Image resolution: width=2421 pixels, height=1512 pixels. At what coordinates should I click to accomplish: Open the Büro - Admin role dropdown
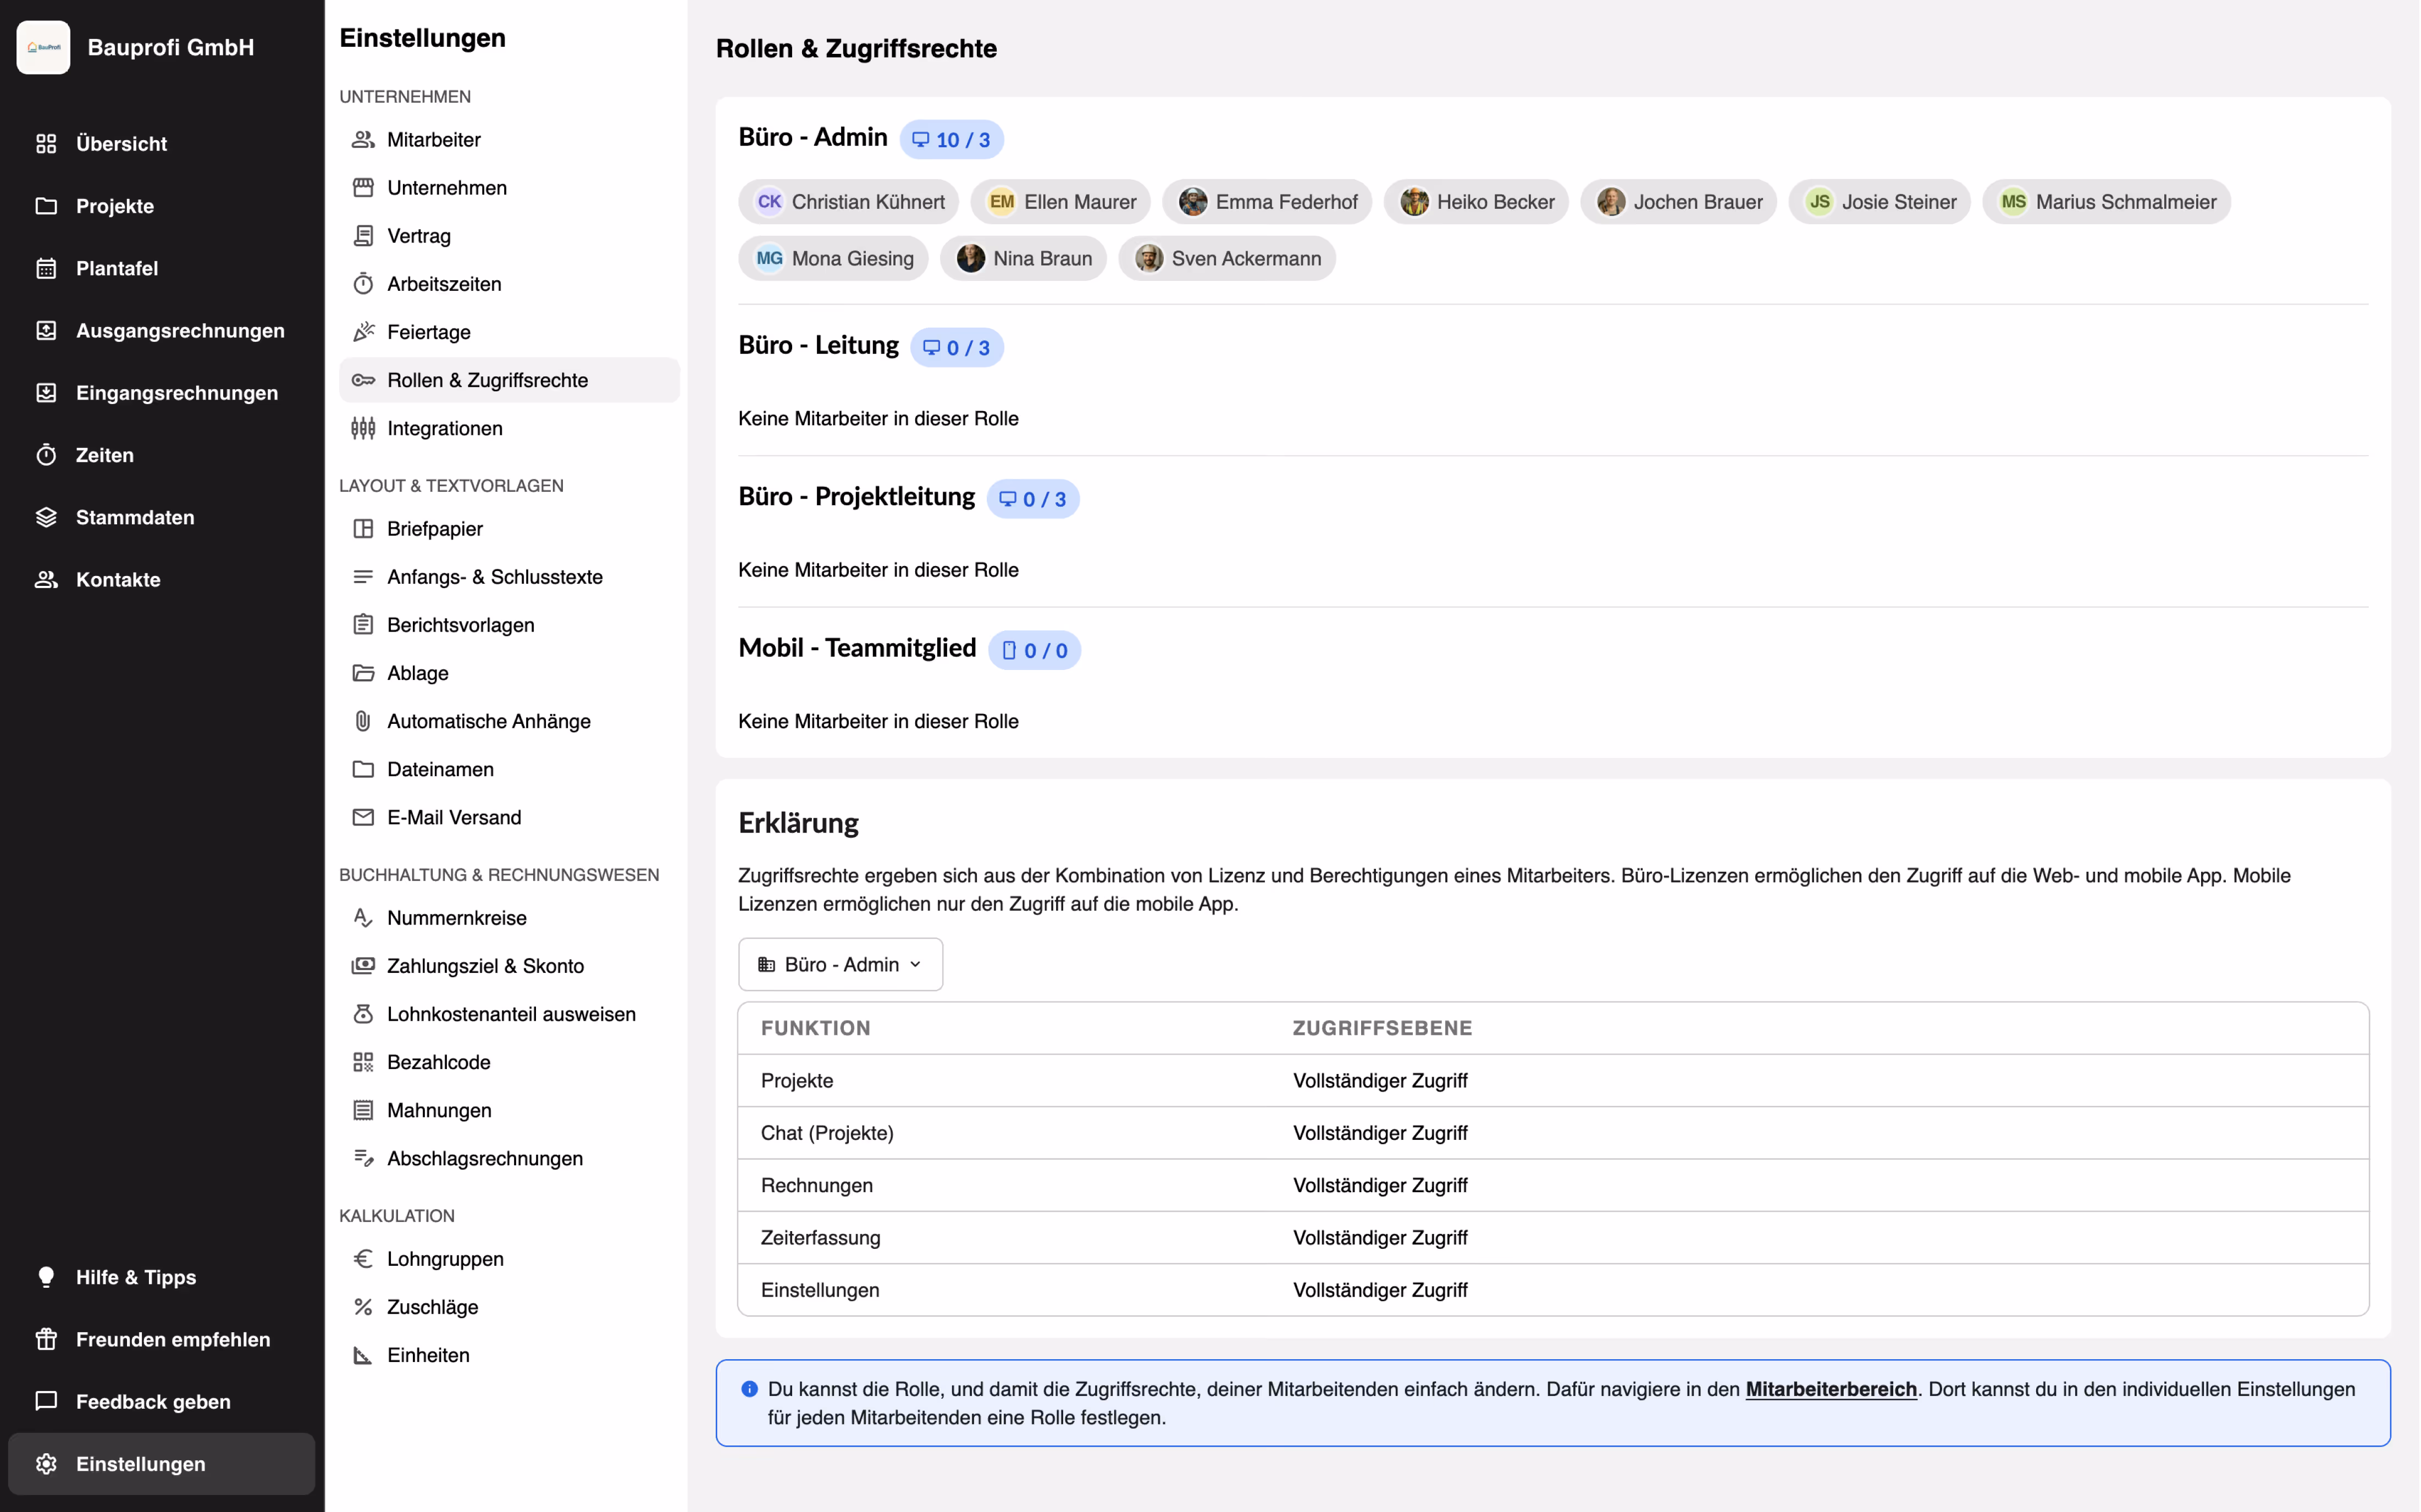pos(840,964)
